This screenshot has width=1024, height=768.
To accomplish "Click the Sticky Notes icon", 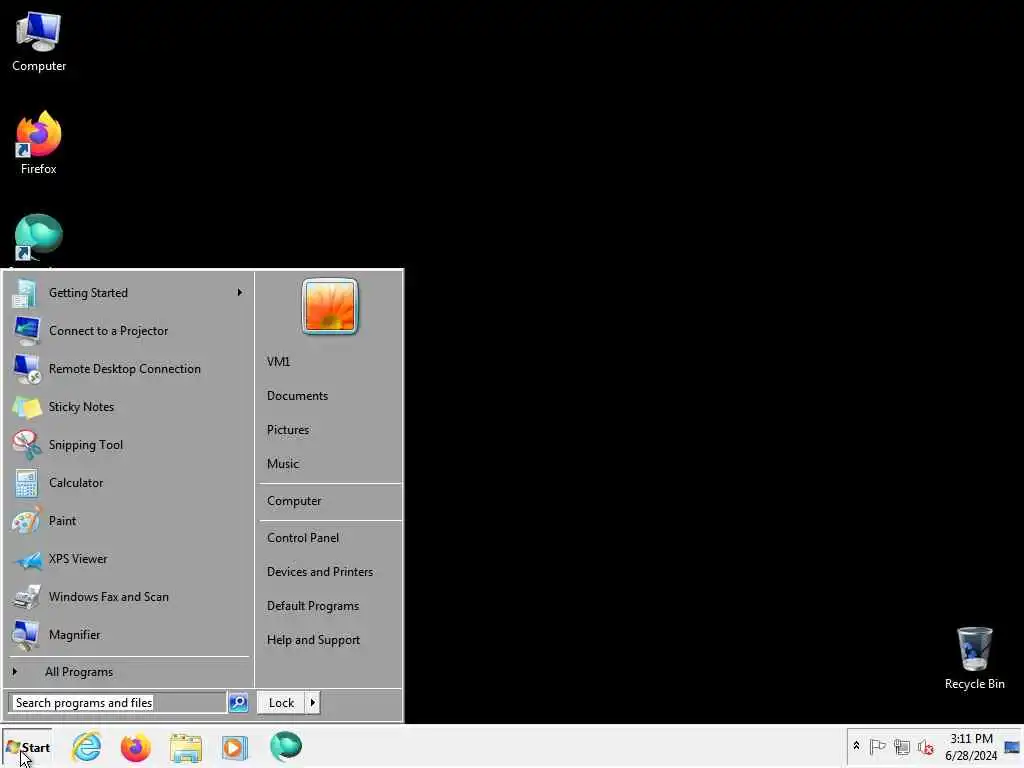I will click(26, 407).
